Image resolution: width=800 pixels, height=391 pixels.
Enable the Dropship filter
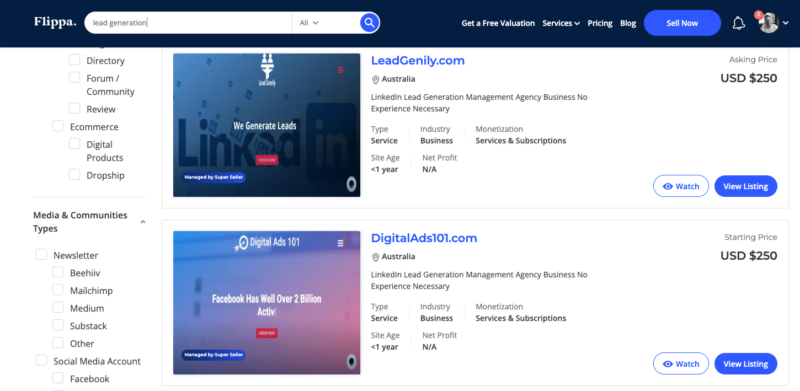74,175
